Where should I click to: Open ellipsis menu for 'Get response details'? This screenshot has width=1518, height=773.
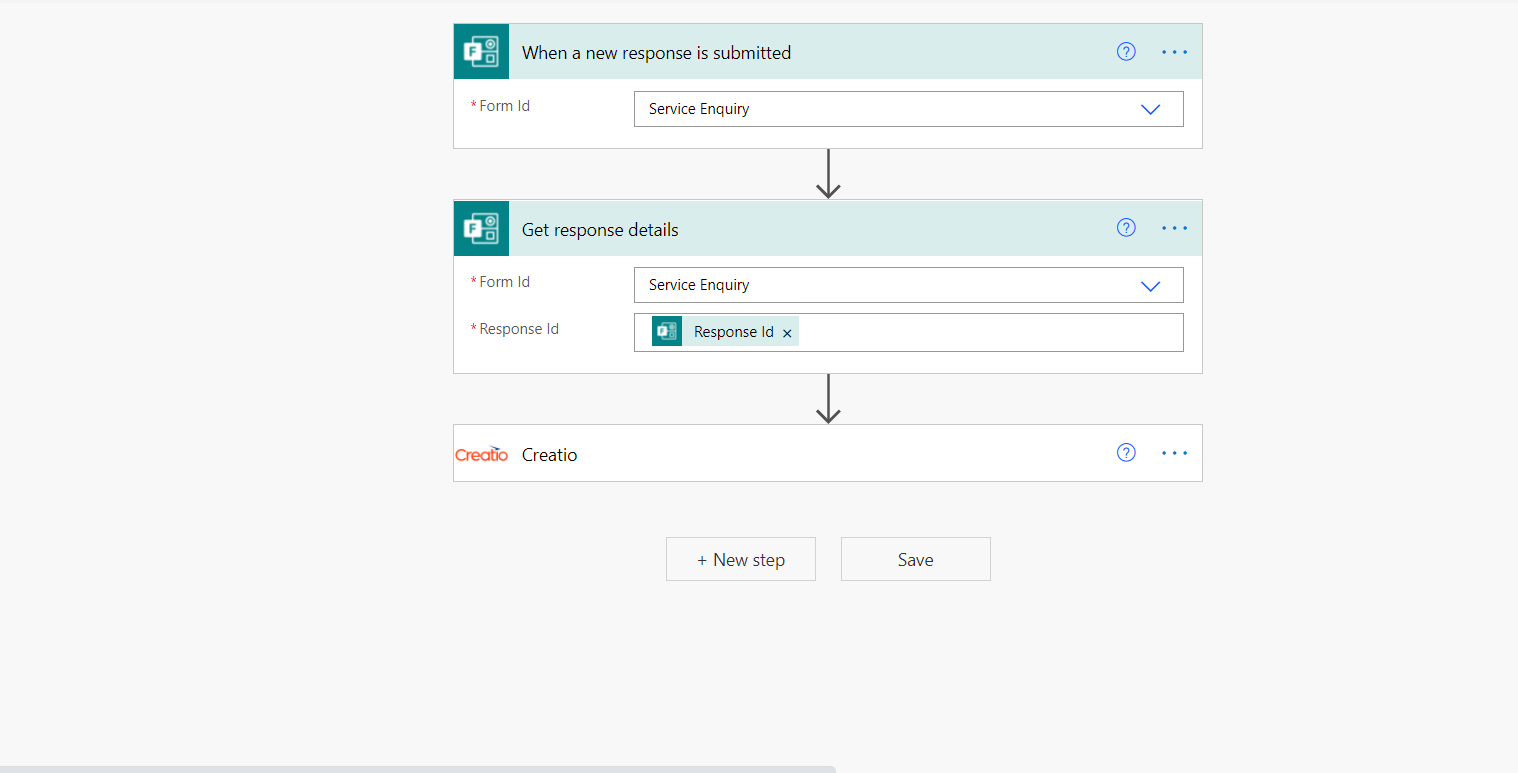tap(1174, 228)
